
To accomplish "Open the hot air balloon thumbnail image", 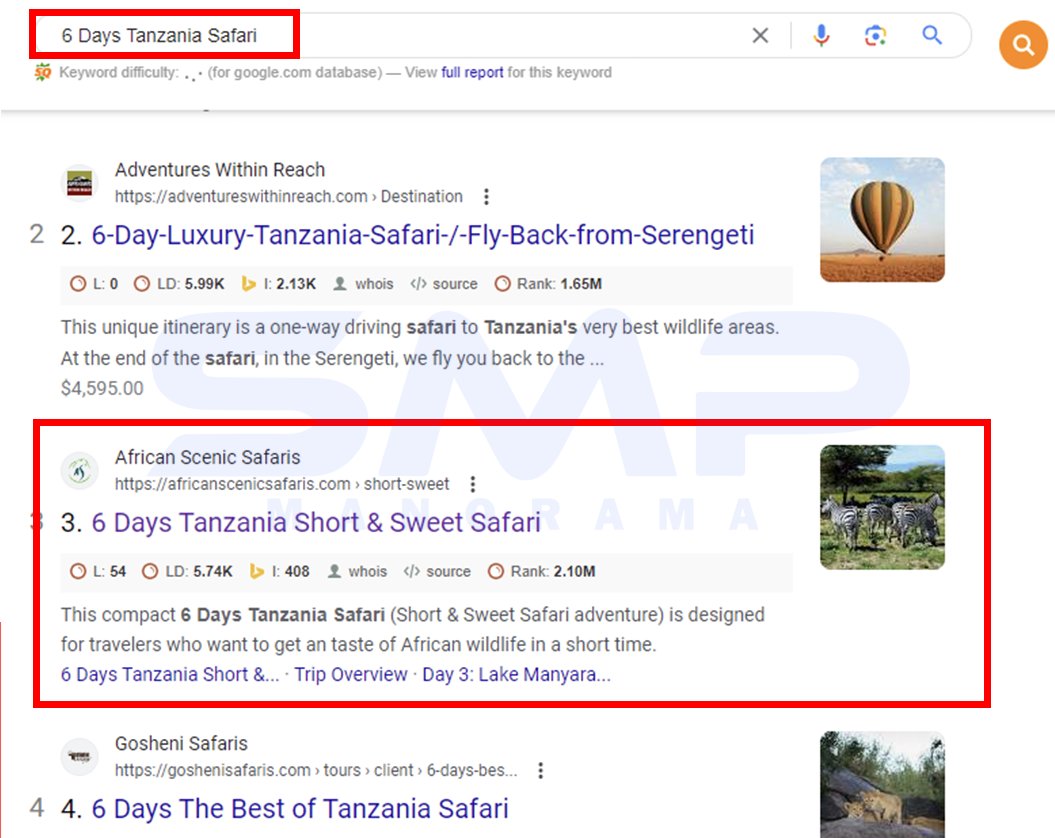I will coord(882,219).
